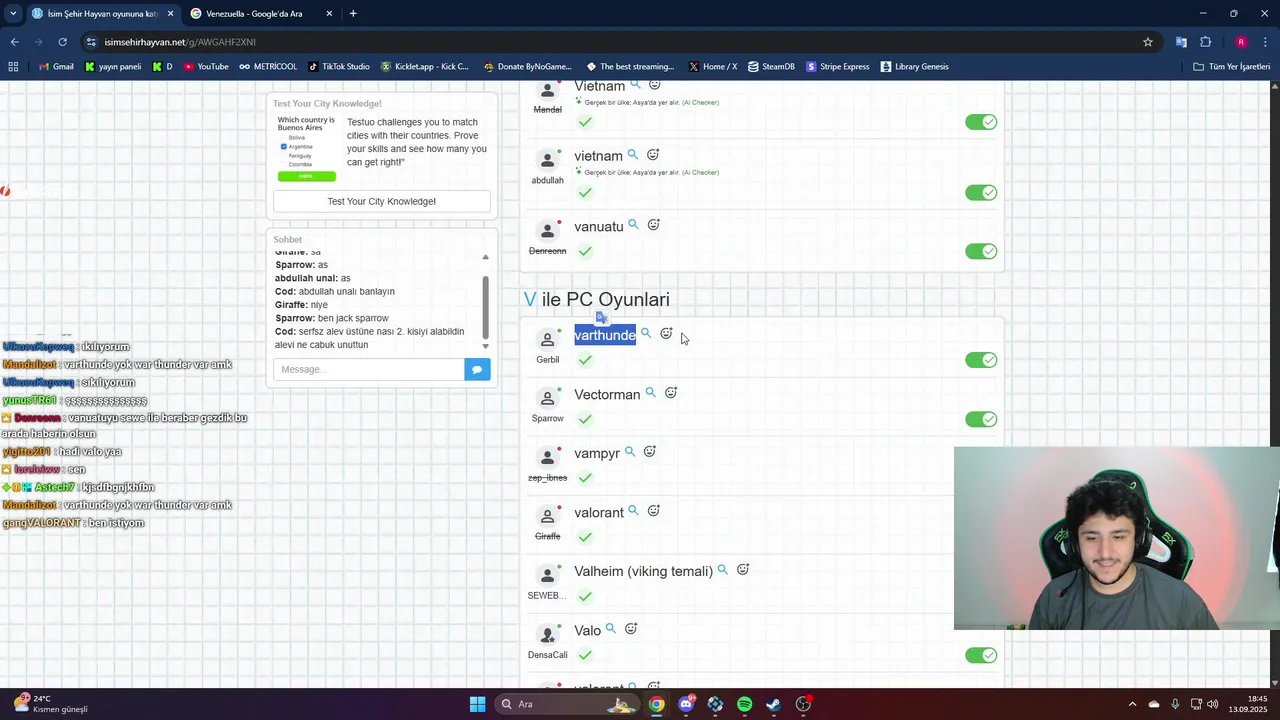1280x720 pixels.
Task: Look up vampyr using its search icon
Action: (630, 452)
